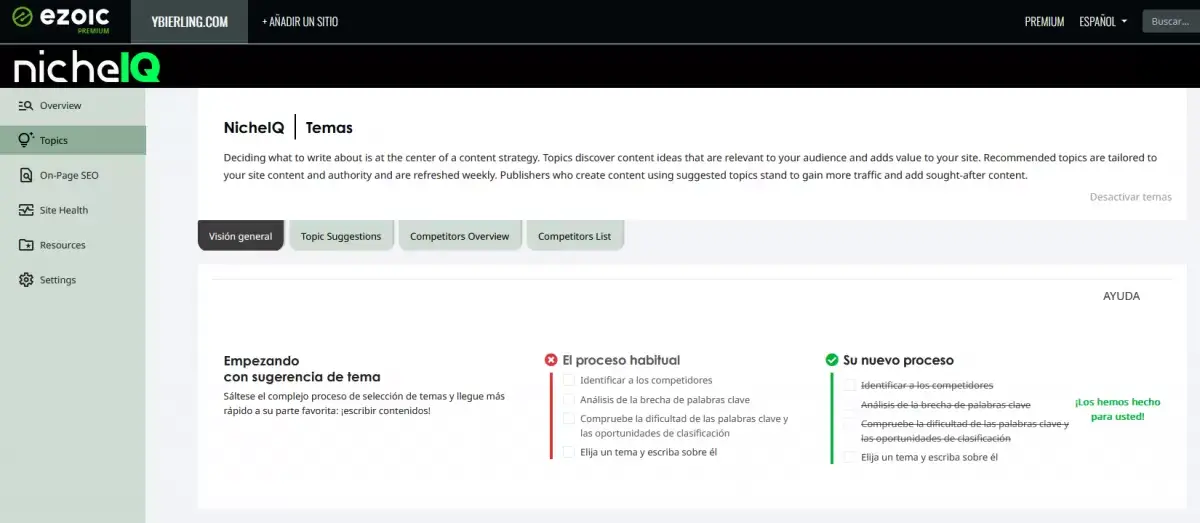
Task: Tick 'Análisis de la brecha' under El proceso habitual
Action: tap(569, 400)
